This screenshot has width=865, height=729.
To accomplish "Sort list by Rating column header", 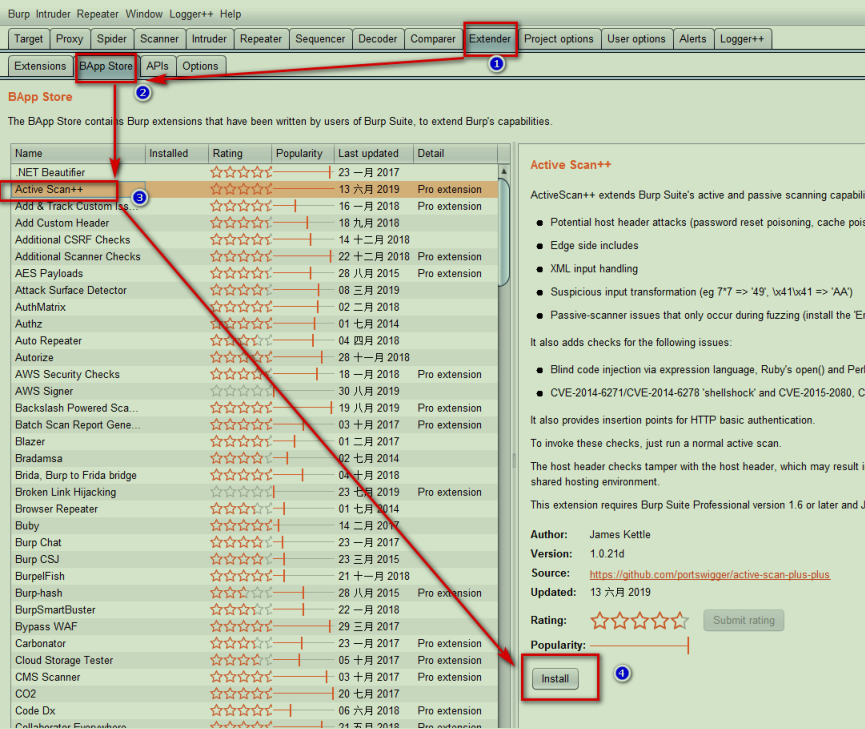I will pyautogui.click(x=239, y=153).
